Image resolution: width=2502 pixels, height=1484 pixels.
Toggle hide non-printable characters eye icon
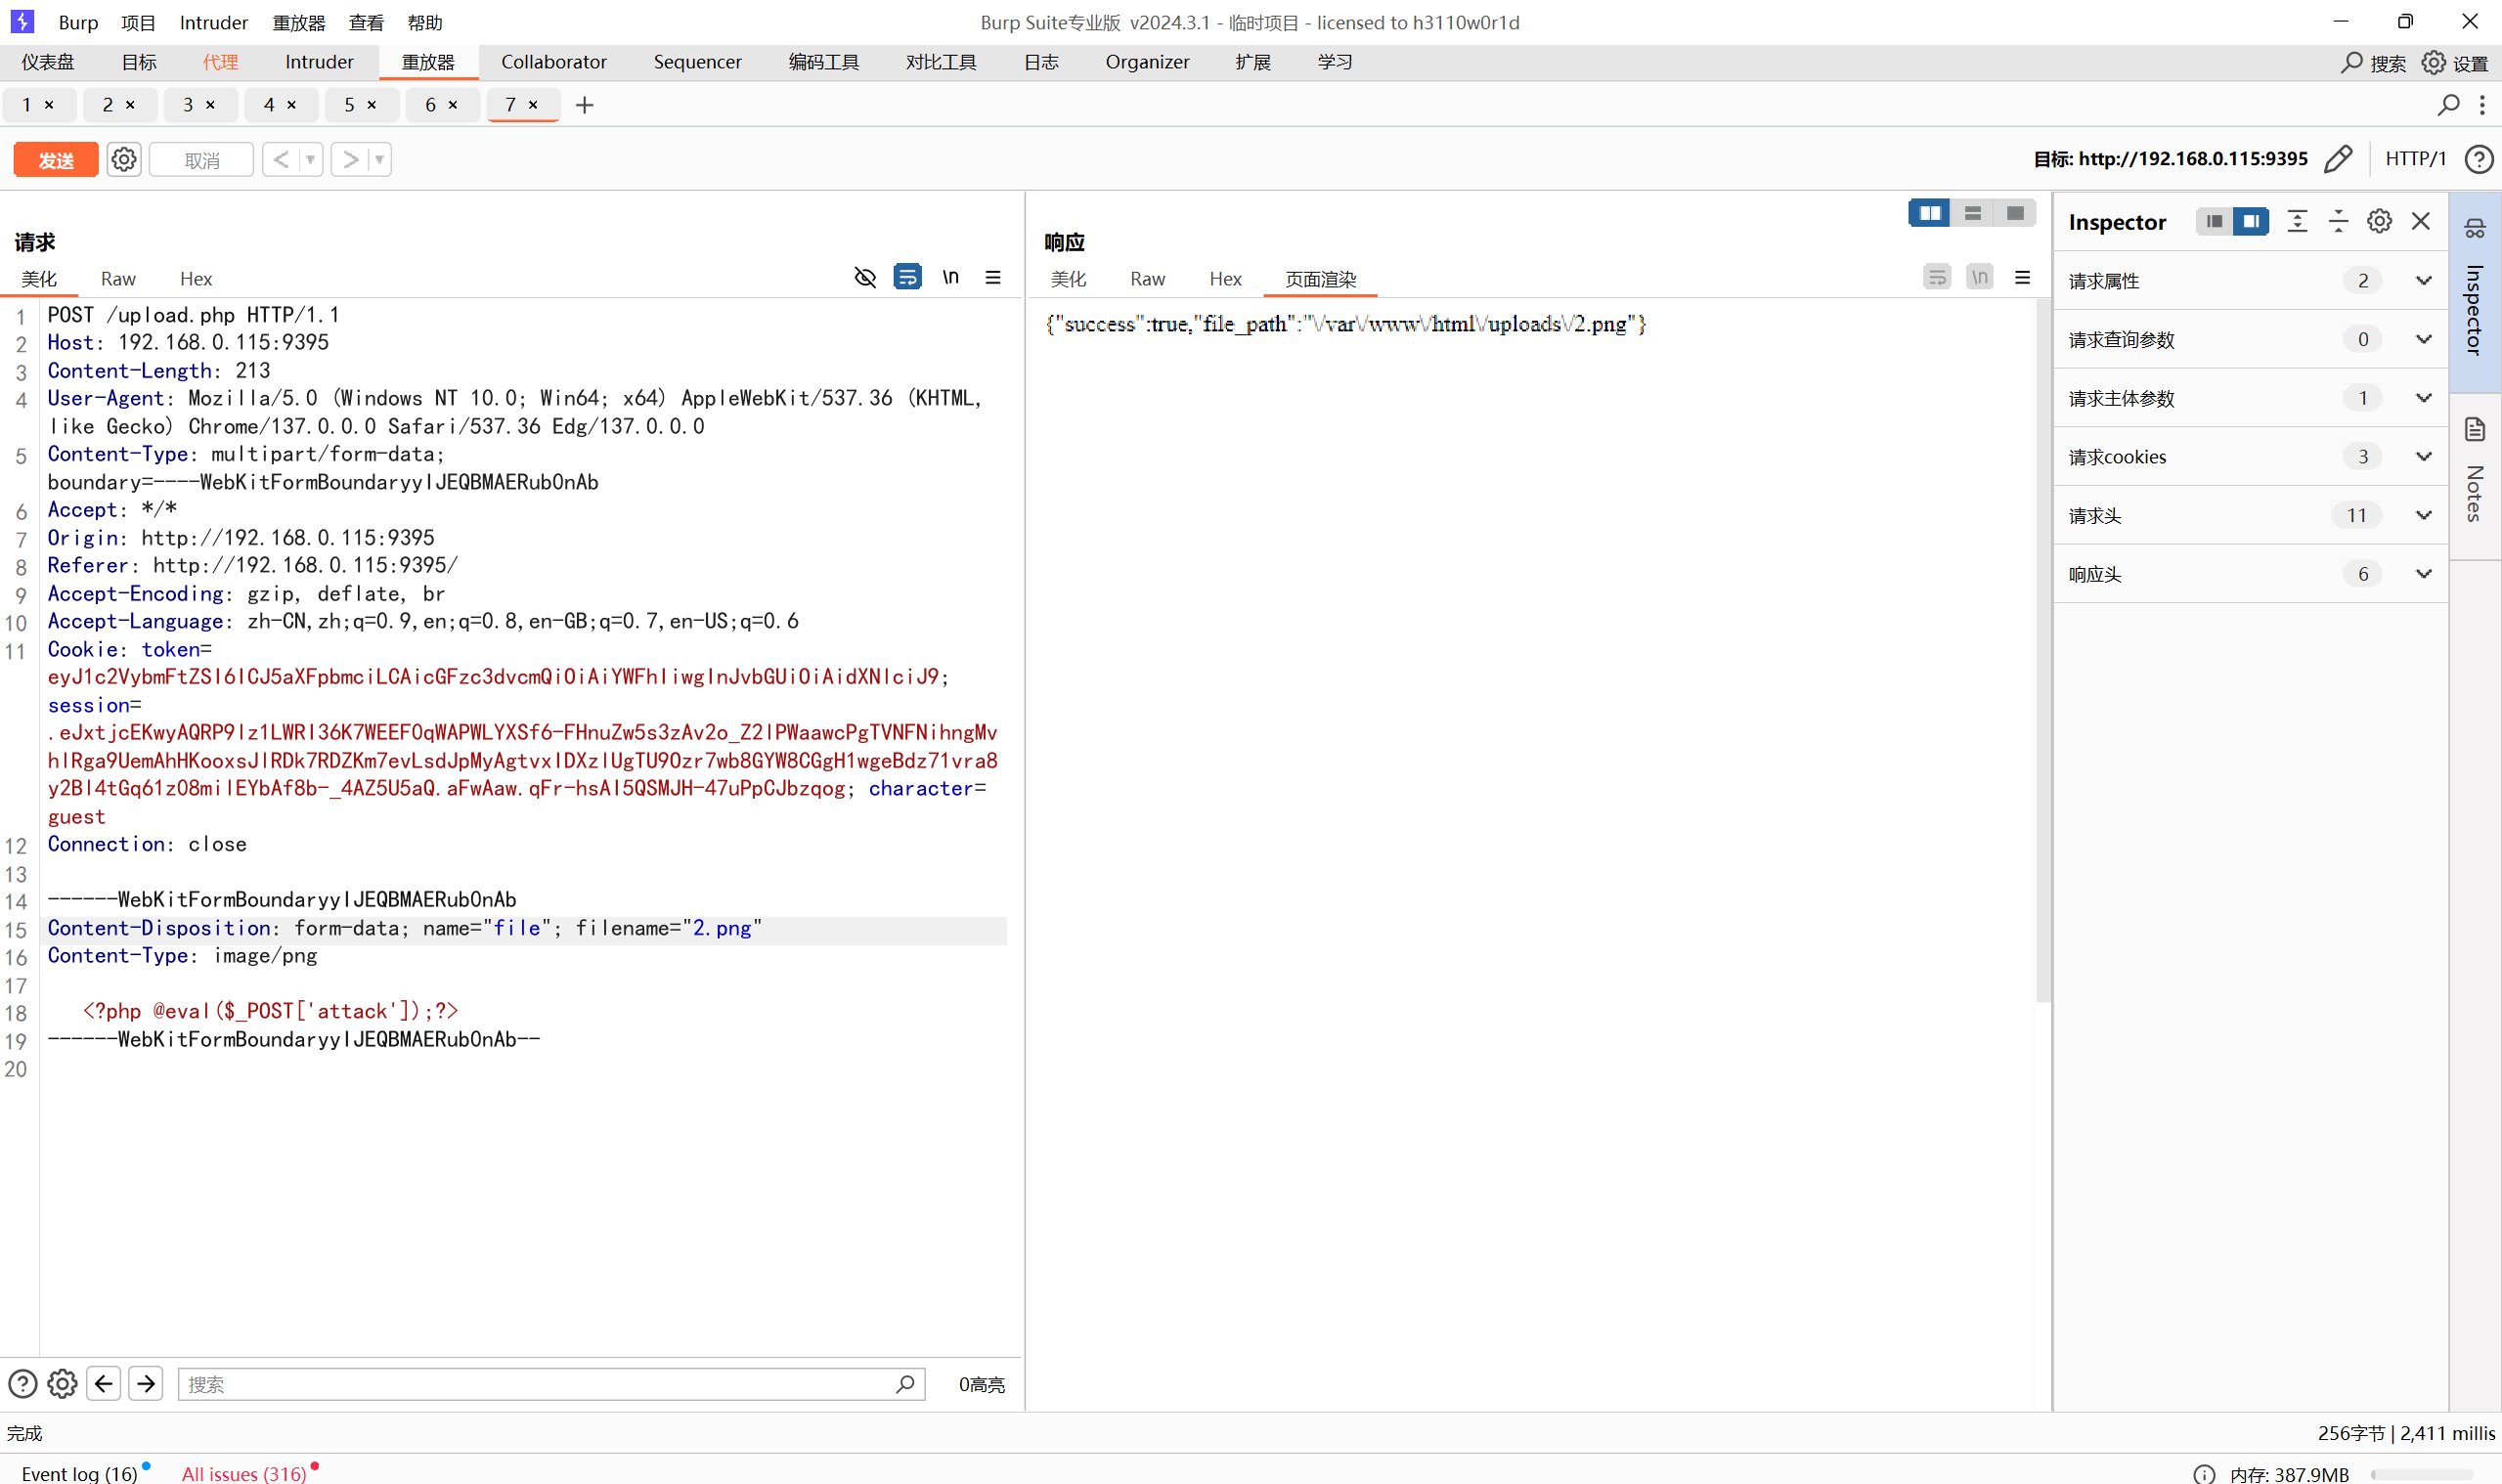(x=865, y=277)
